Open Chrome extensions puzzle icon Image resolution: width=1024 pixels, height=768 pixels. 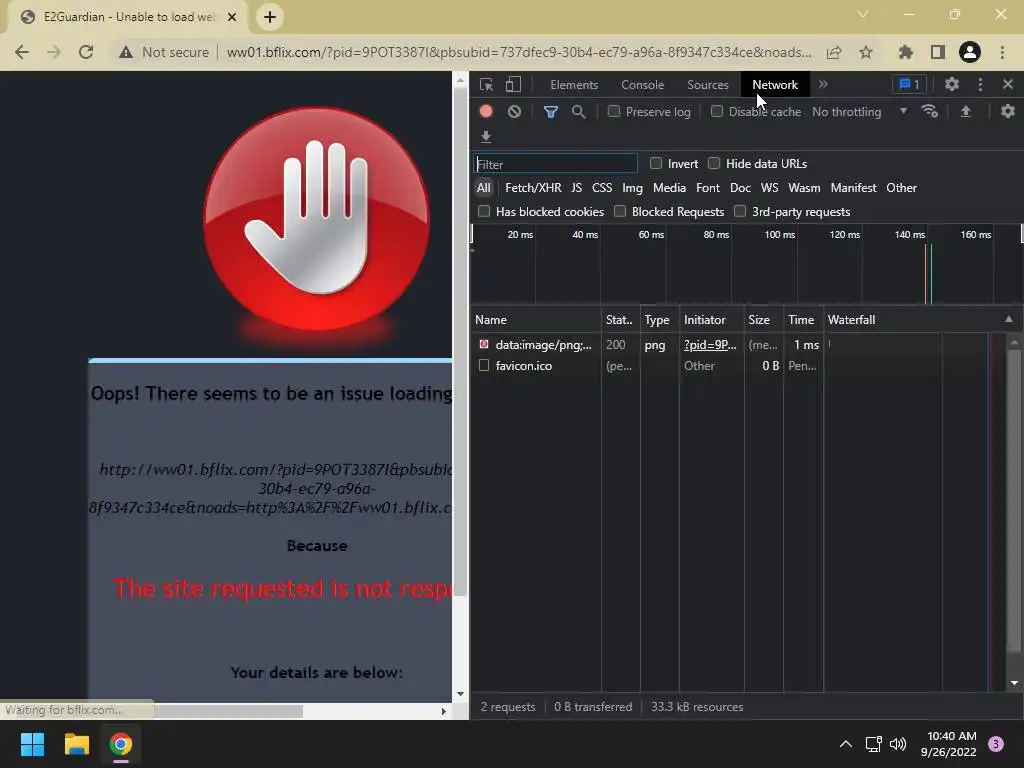[906, 52]
